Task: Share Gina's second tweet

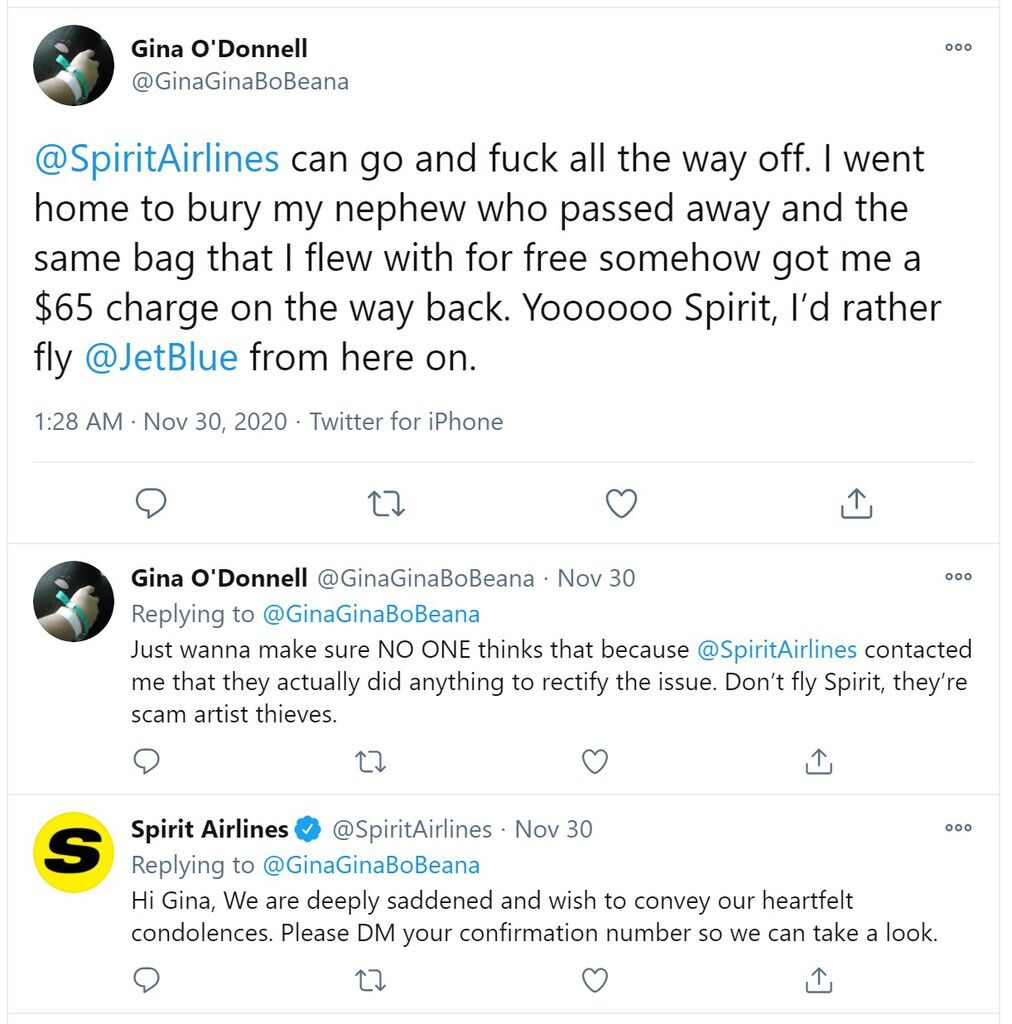Action: point(819,761)
